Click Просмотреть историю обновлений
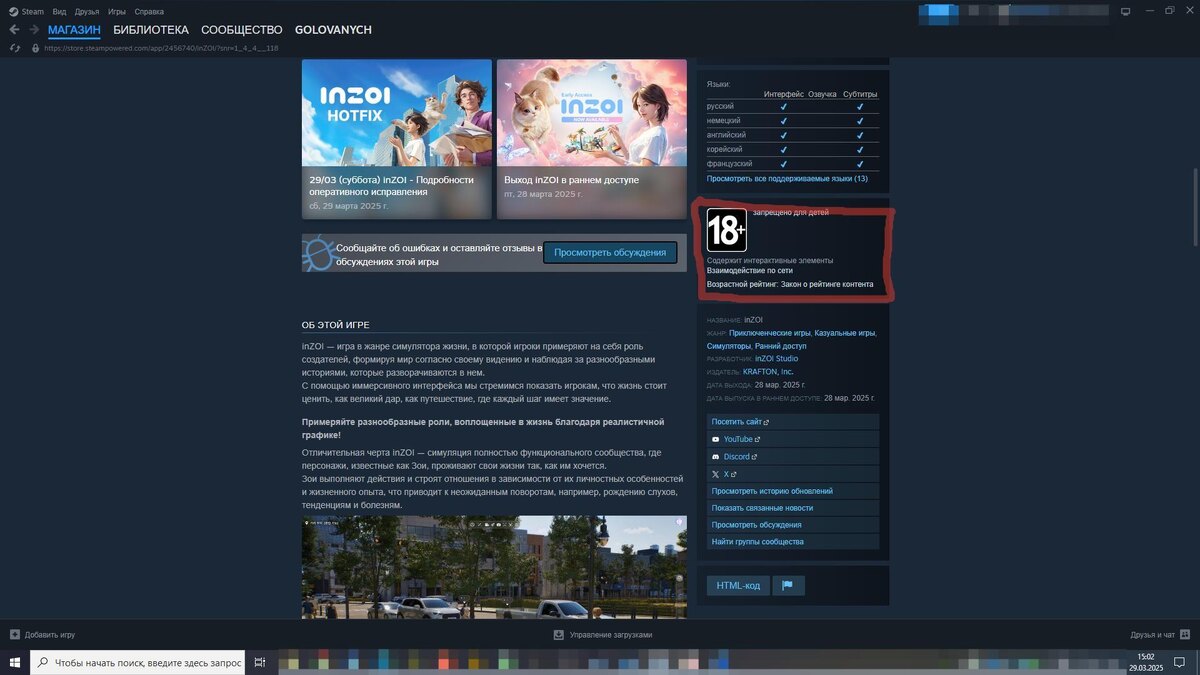The width and height of the screenshot is (1200, 675). (793, 491)
